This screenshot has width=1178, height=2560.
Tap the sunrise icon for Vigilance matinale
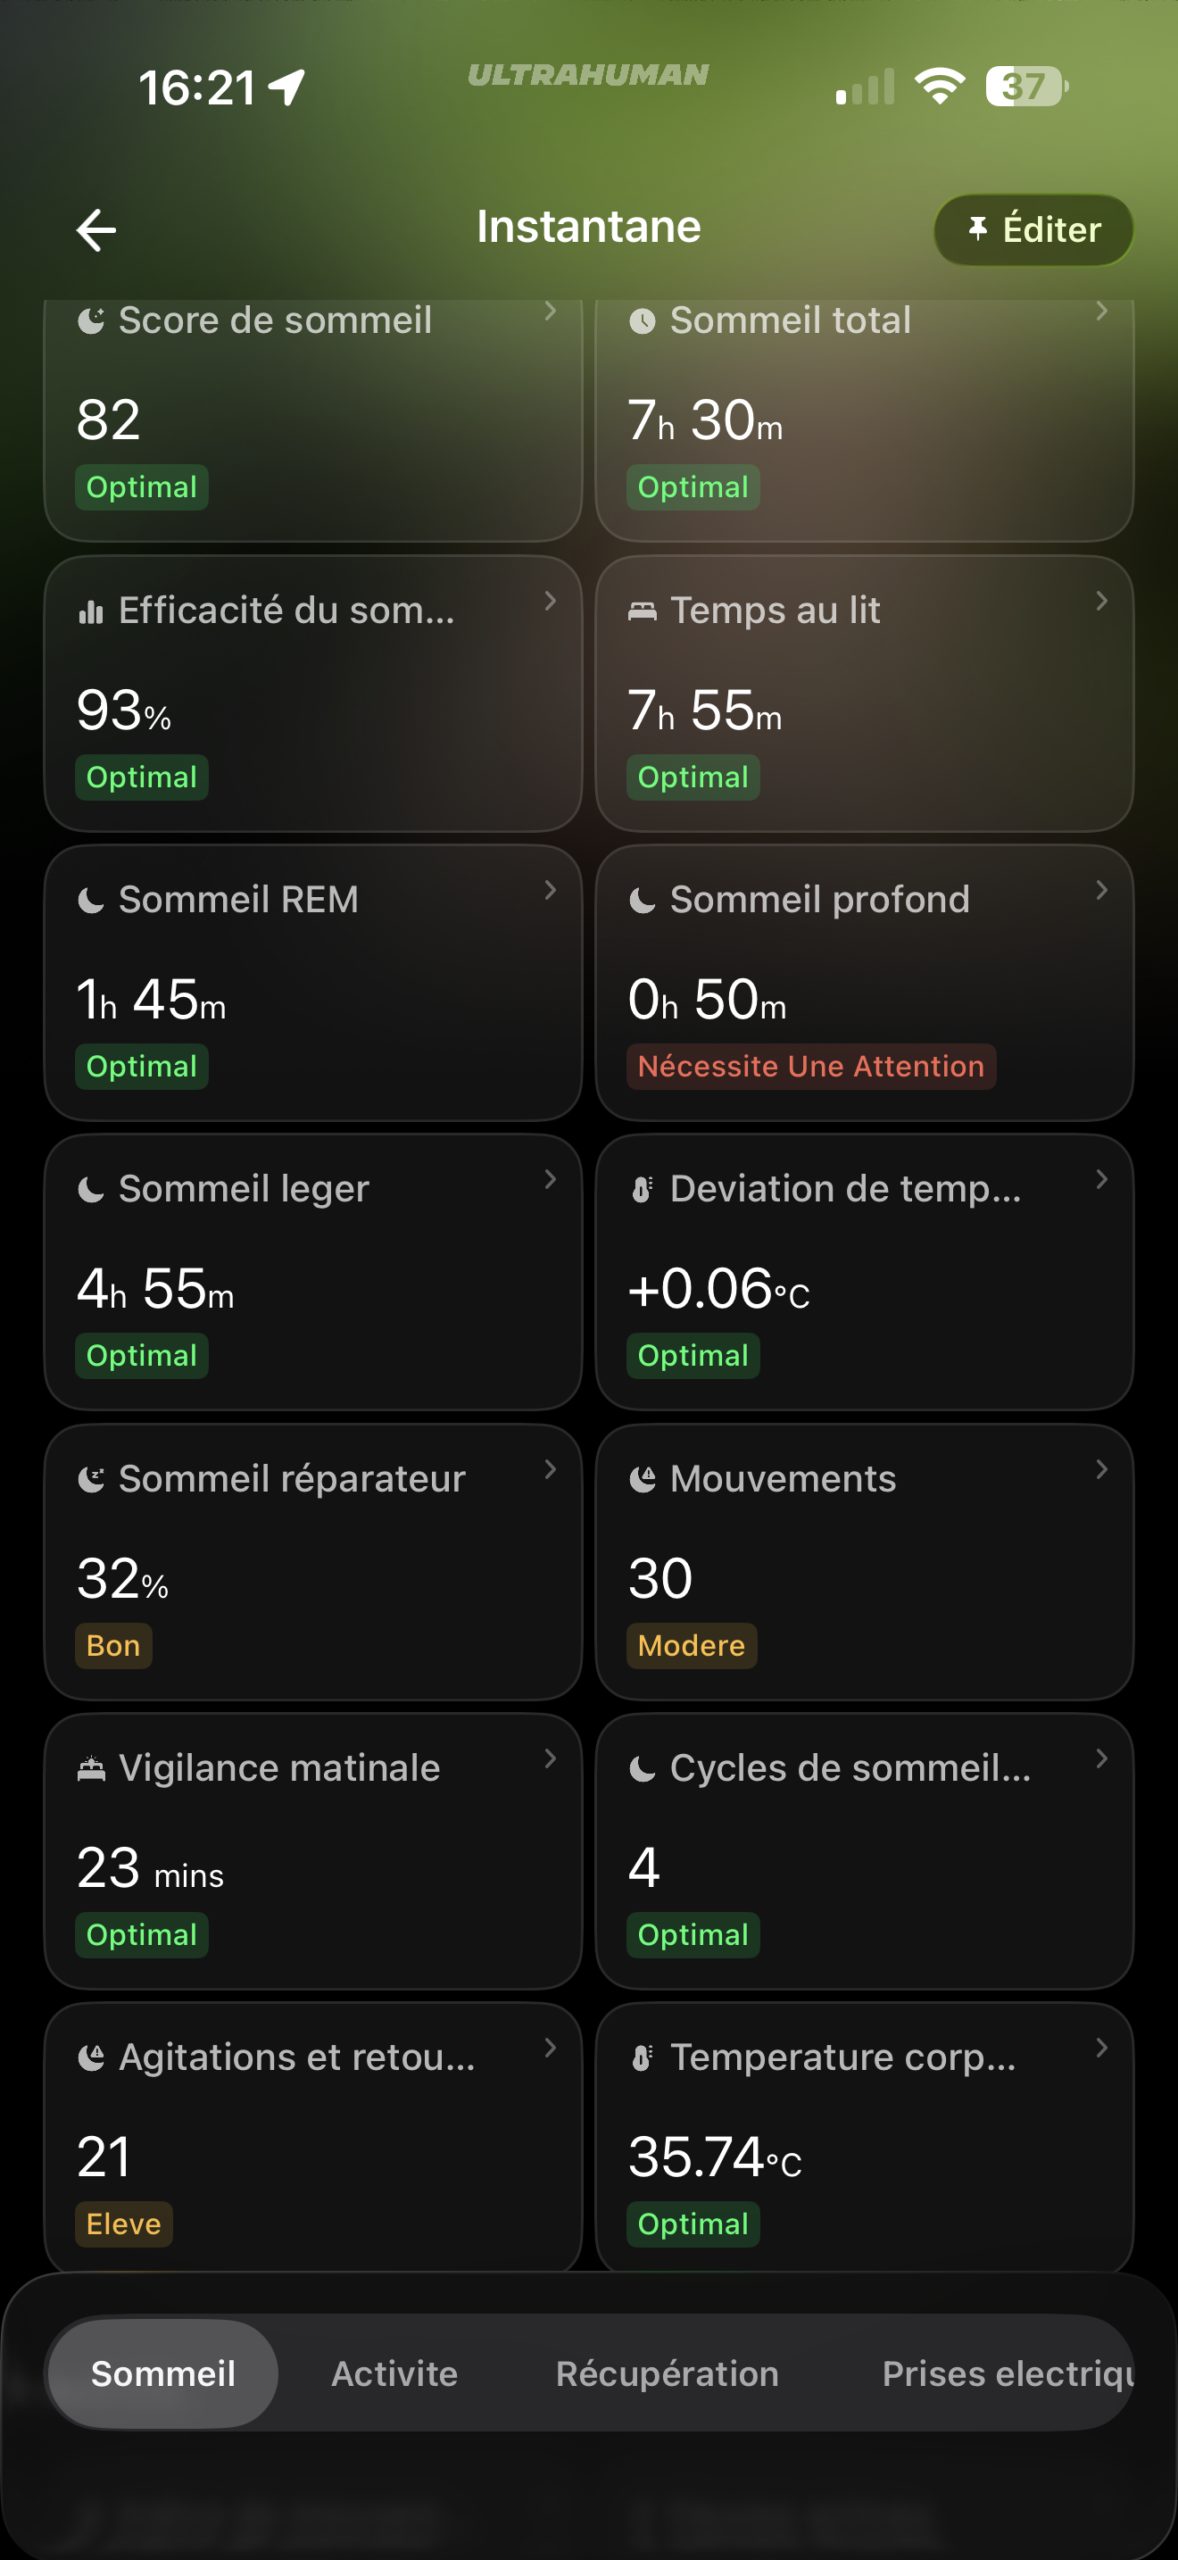[x=91, y=1769]
